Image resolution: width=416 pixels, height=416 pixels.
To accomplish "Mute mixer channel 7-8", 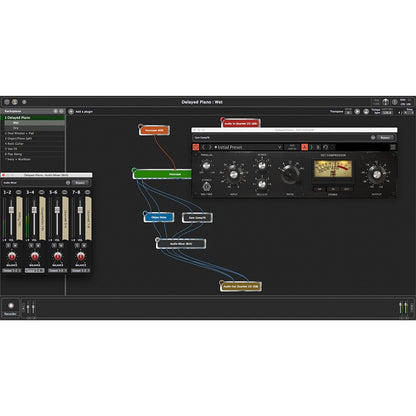I will [x=84, y=246].
